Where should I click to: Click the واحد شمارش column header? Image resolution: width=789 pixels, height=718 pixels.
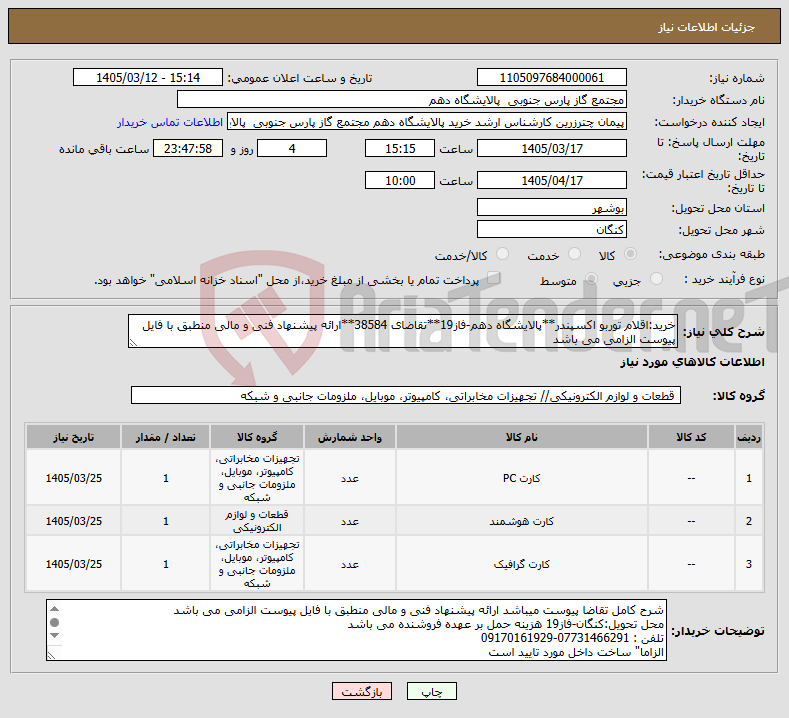tap(350, 437)
